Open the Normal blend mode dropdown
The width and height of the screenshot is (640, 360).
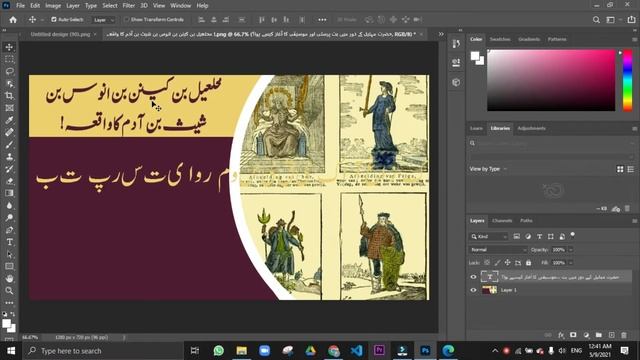click(x=498, y=249)
